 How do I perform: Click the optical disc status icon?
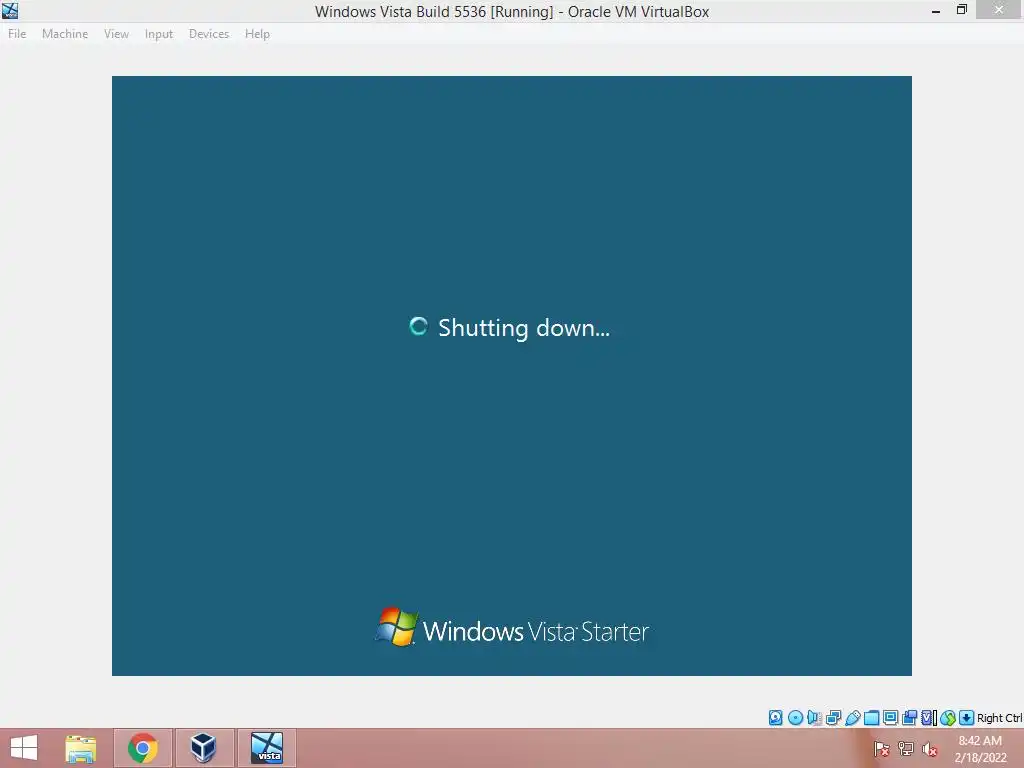(795, 718)
